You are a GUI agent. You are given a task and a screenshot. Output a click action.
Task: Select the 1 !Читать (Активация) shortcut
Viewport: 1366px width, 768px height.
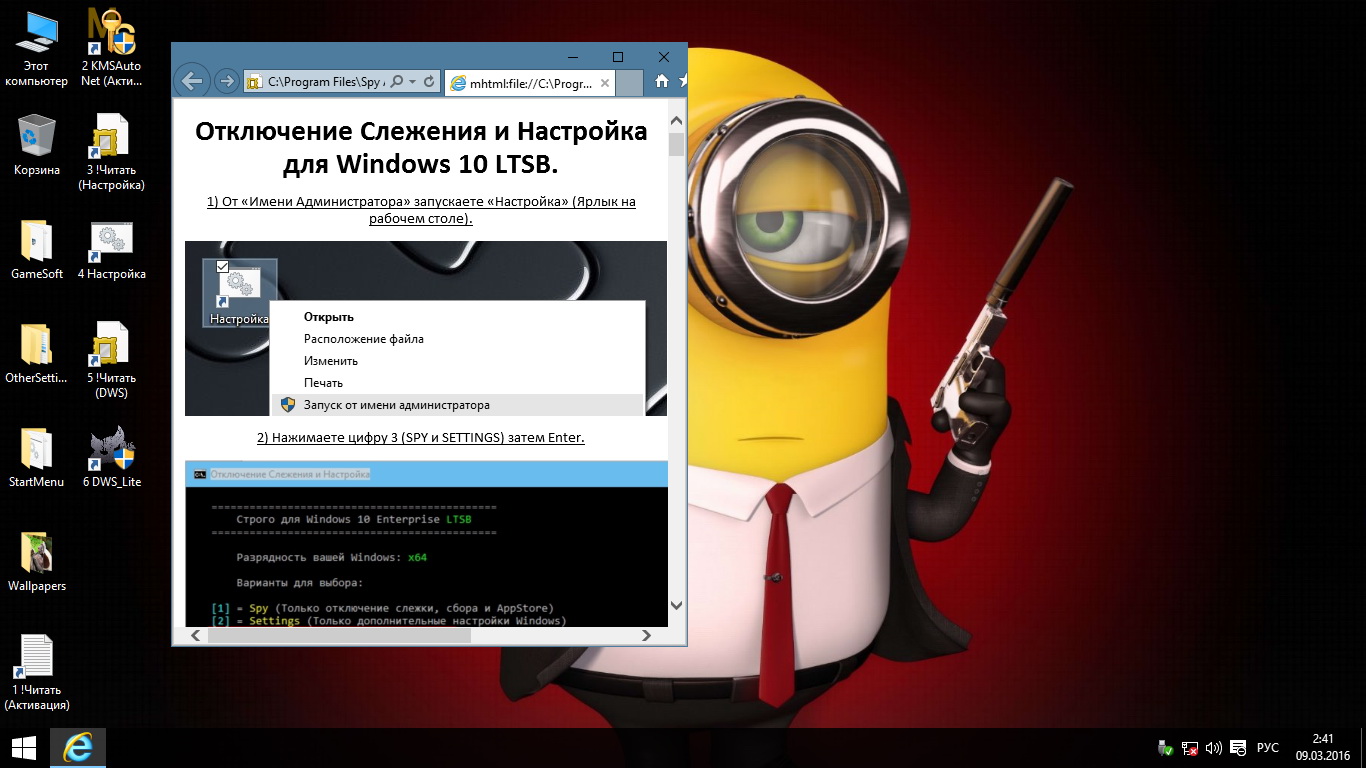coord(36,672)
